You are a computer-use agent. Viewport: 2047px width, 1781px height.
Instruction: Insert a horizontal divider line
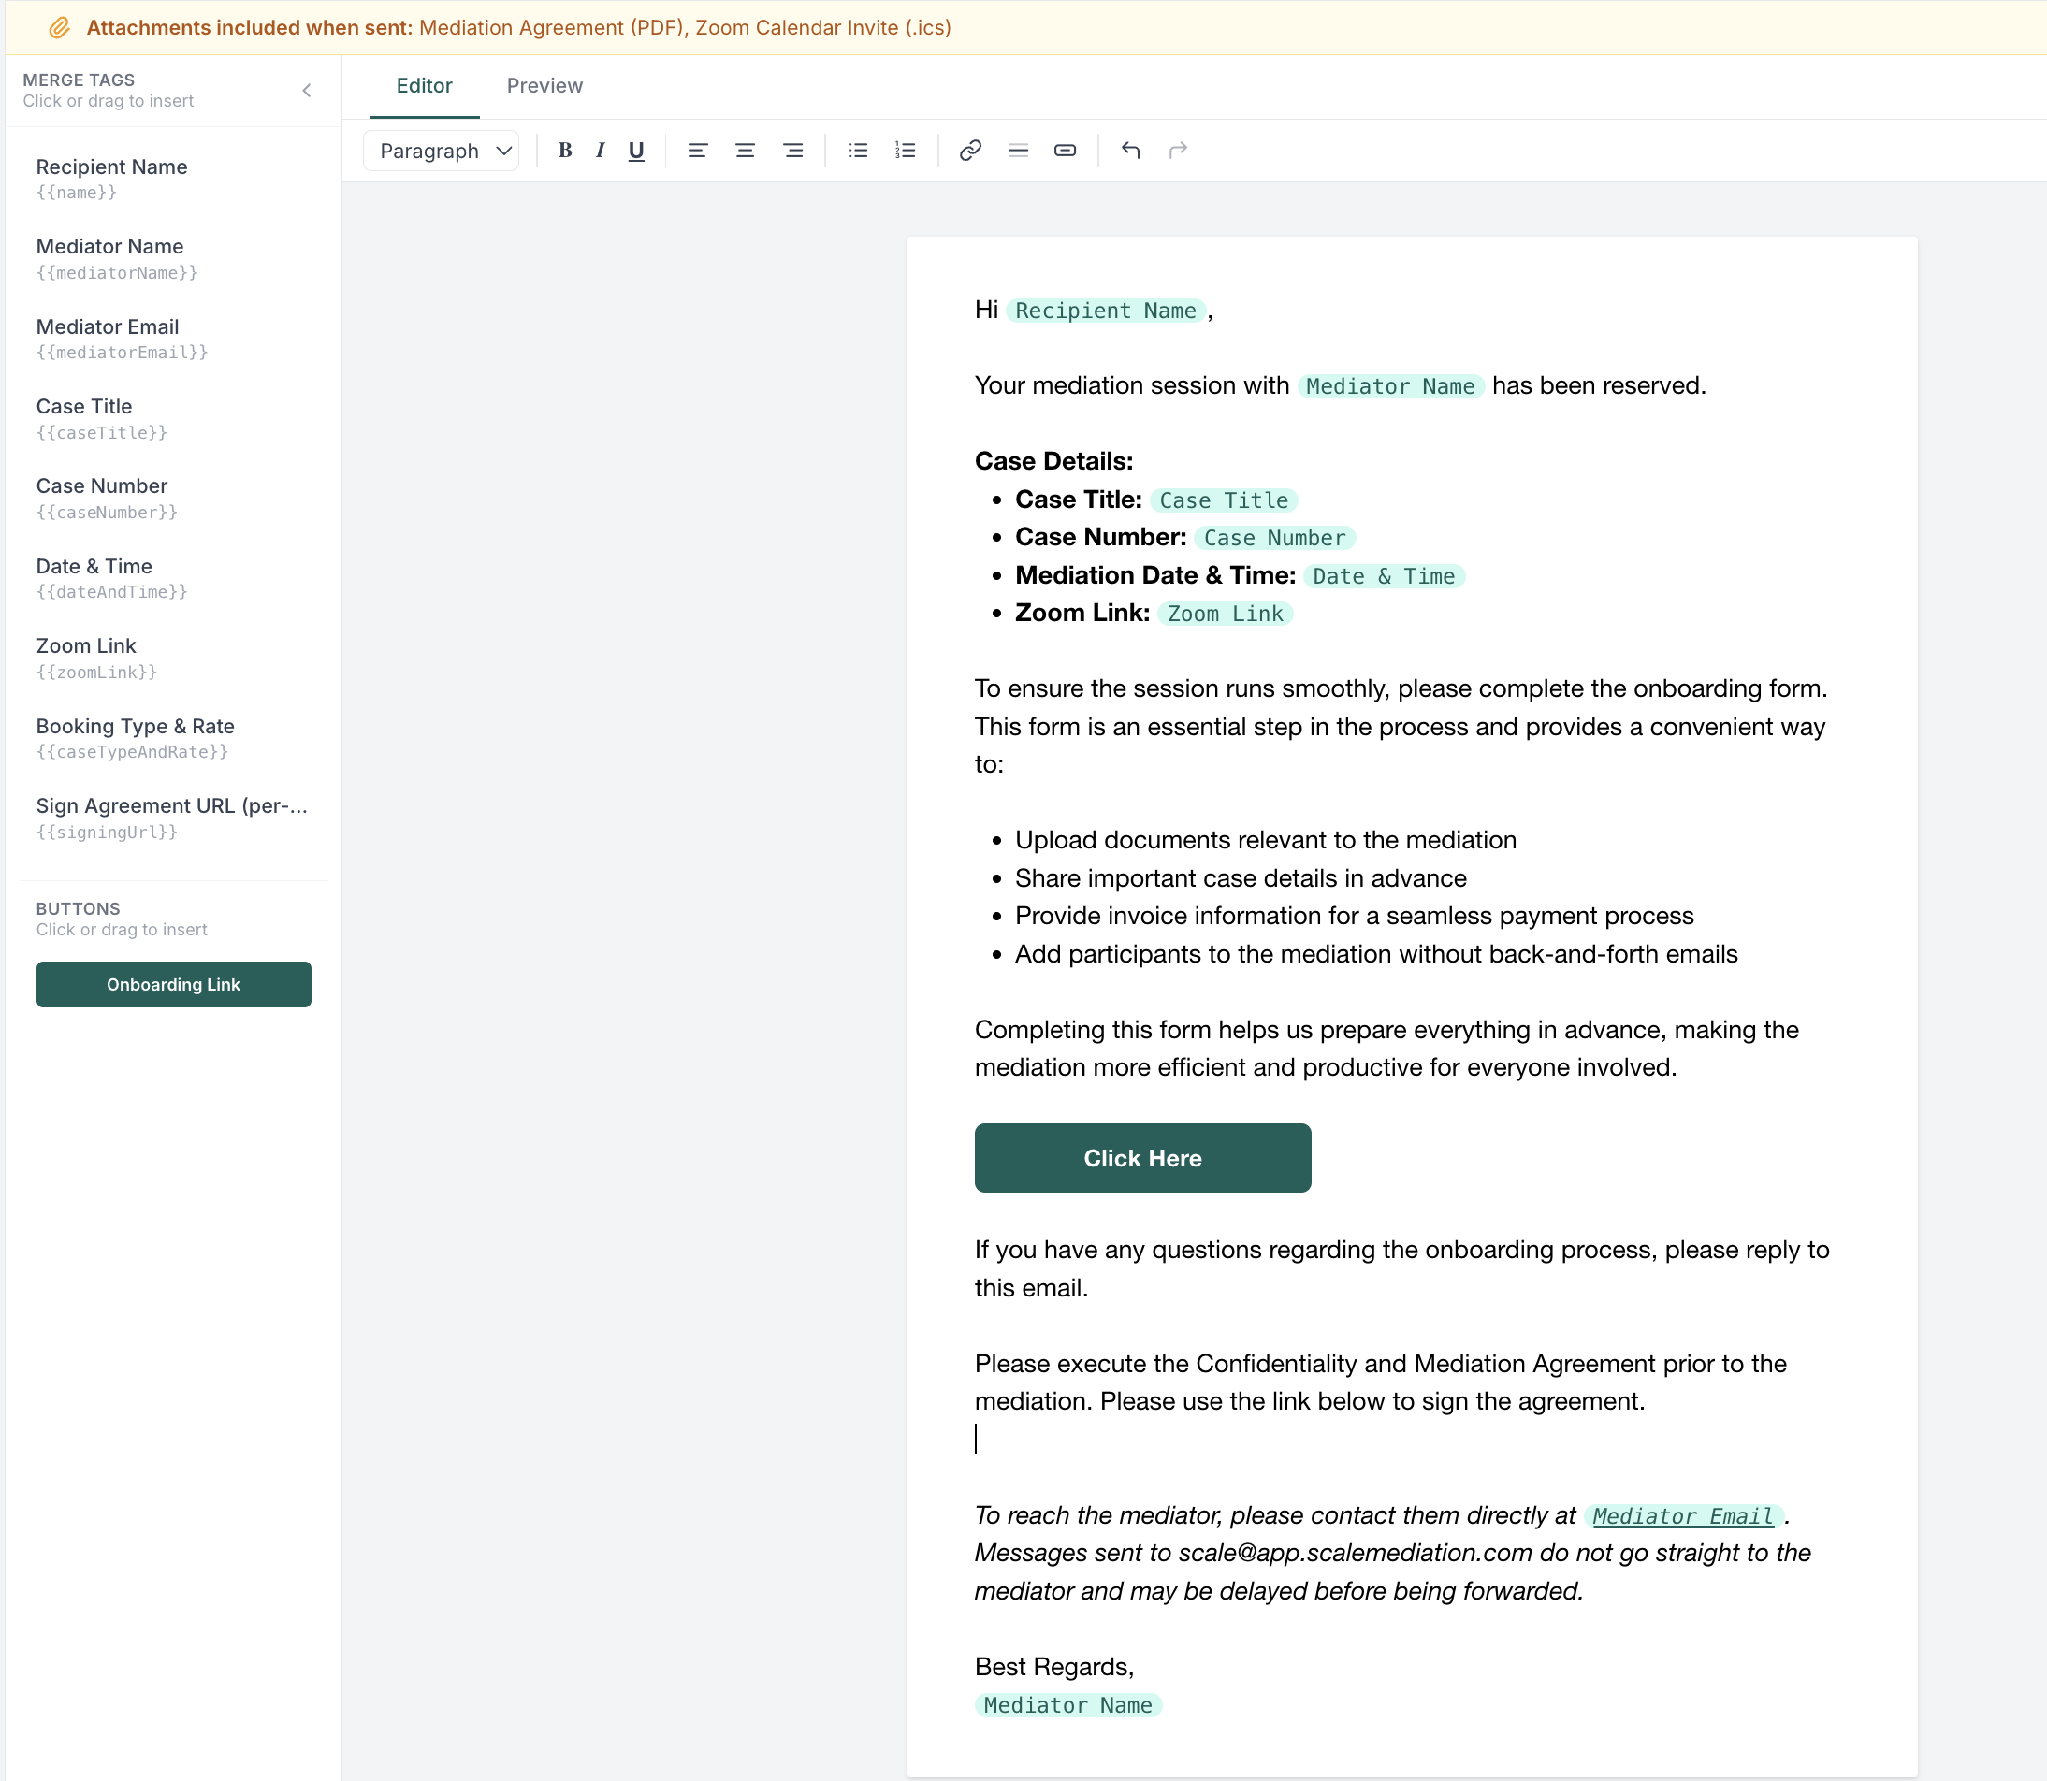1018,150
